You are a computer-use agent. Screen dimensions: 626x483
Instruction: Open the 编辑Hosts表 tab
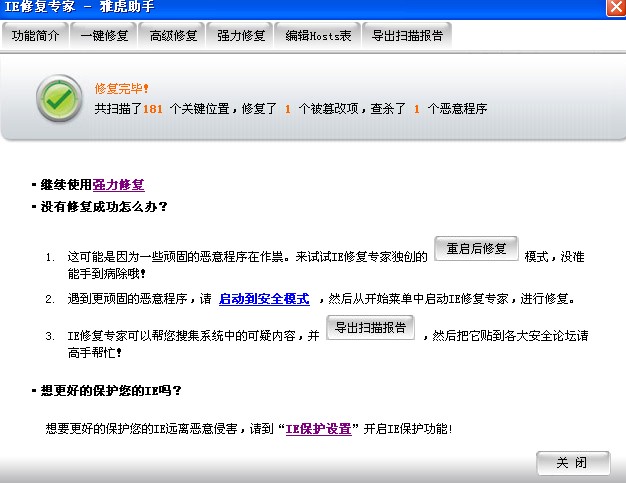click(x=318, y=36)
